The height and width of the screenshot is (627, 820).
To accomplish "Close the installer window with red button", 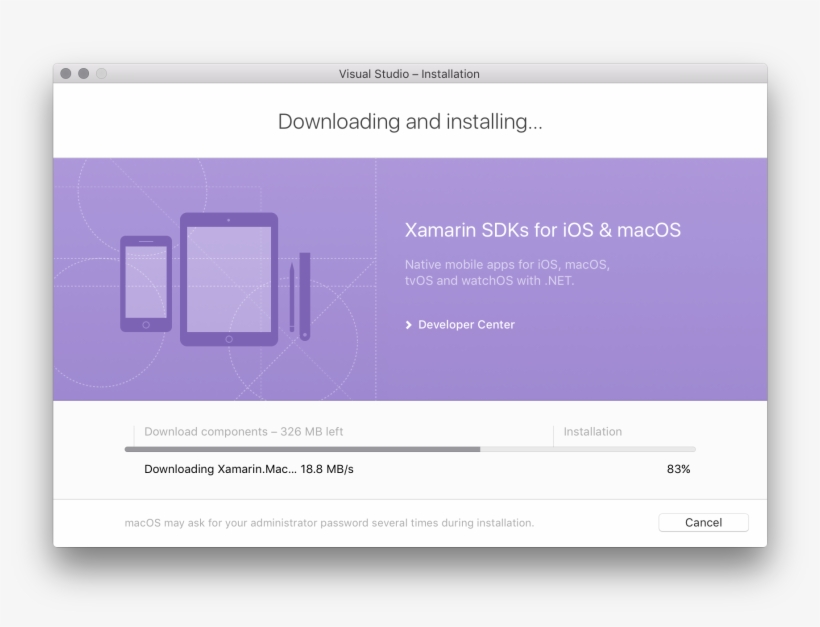I will [x=65, y=74].
